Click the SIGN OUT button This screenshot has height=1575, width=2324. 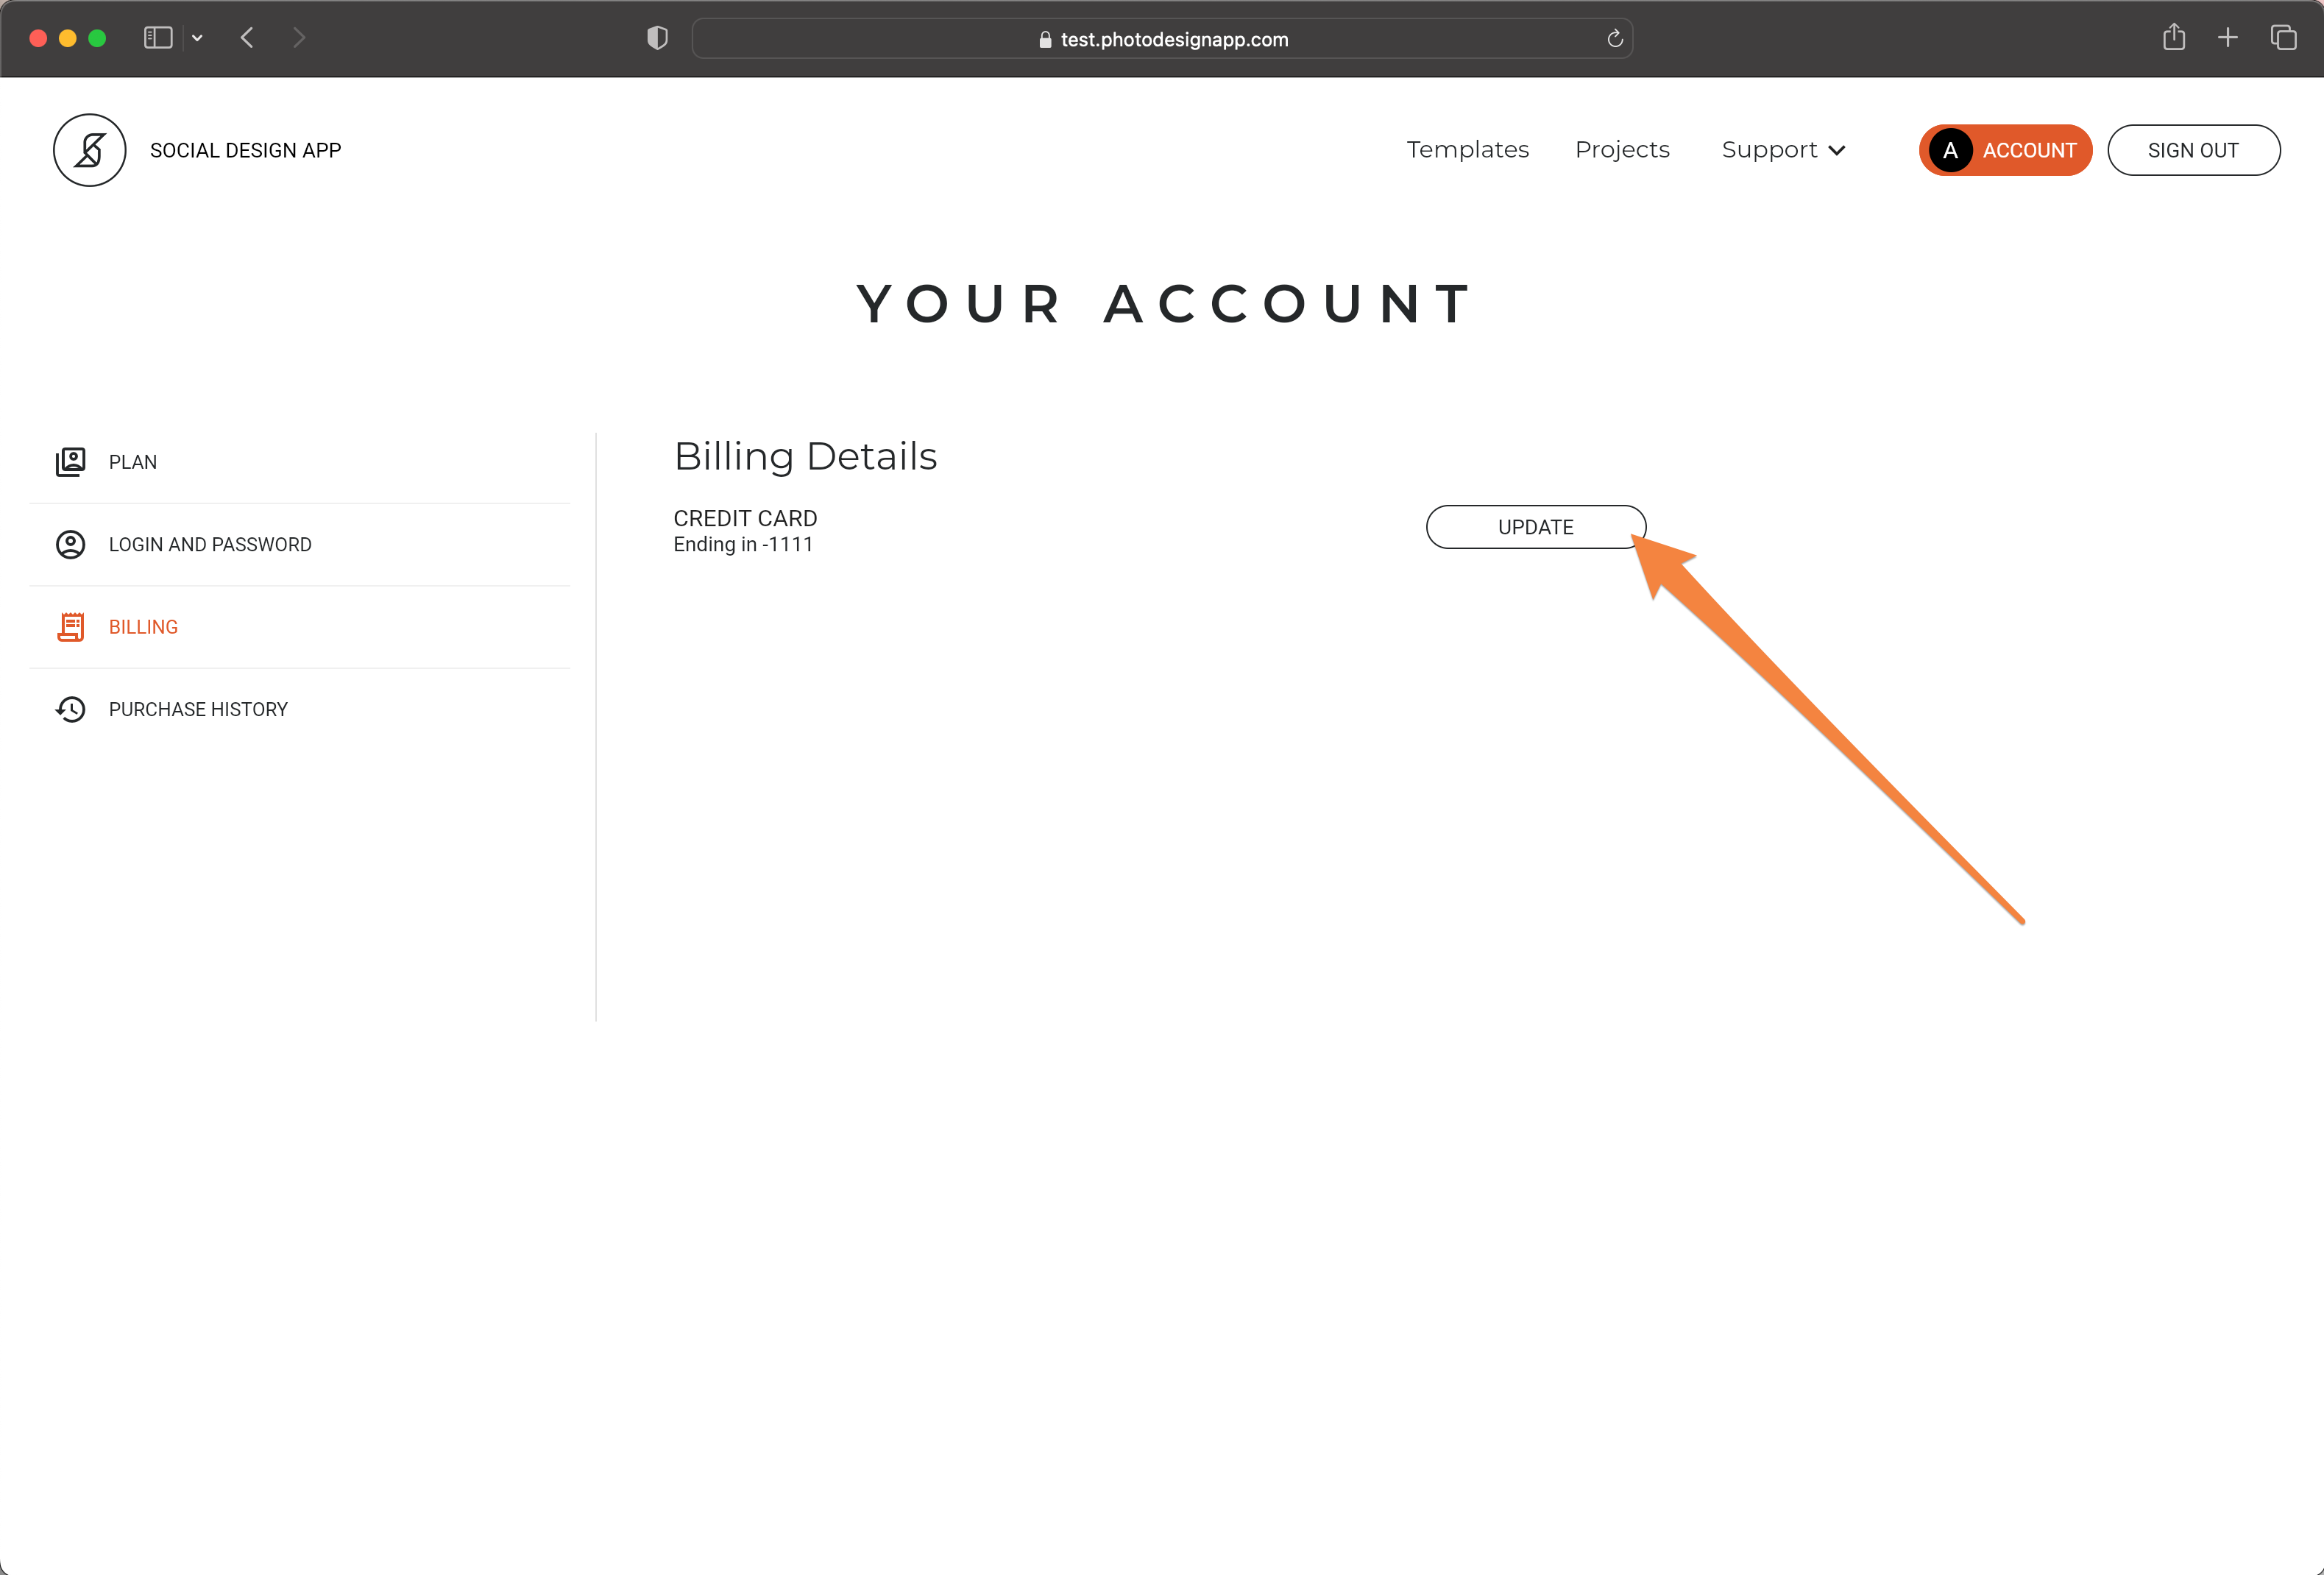point(2193,150)
